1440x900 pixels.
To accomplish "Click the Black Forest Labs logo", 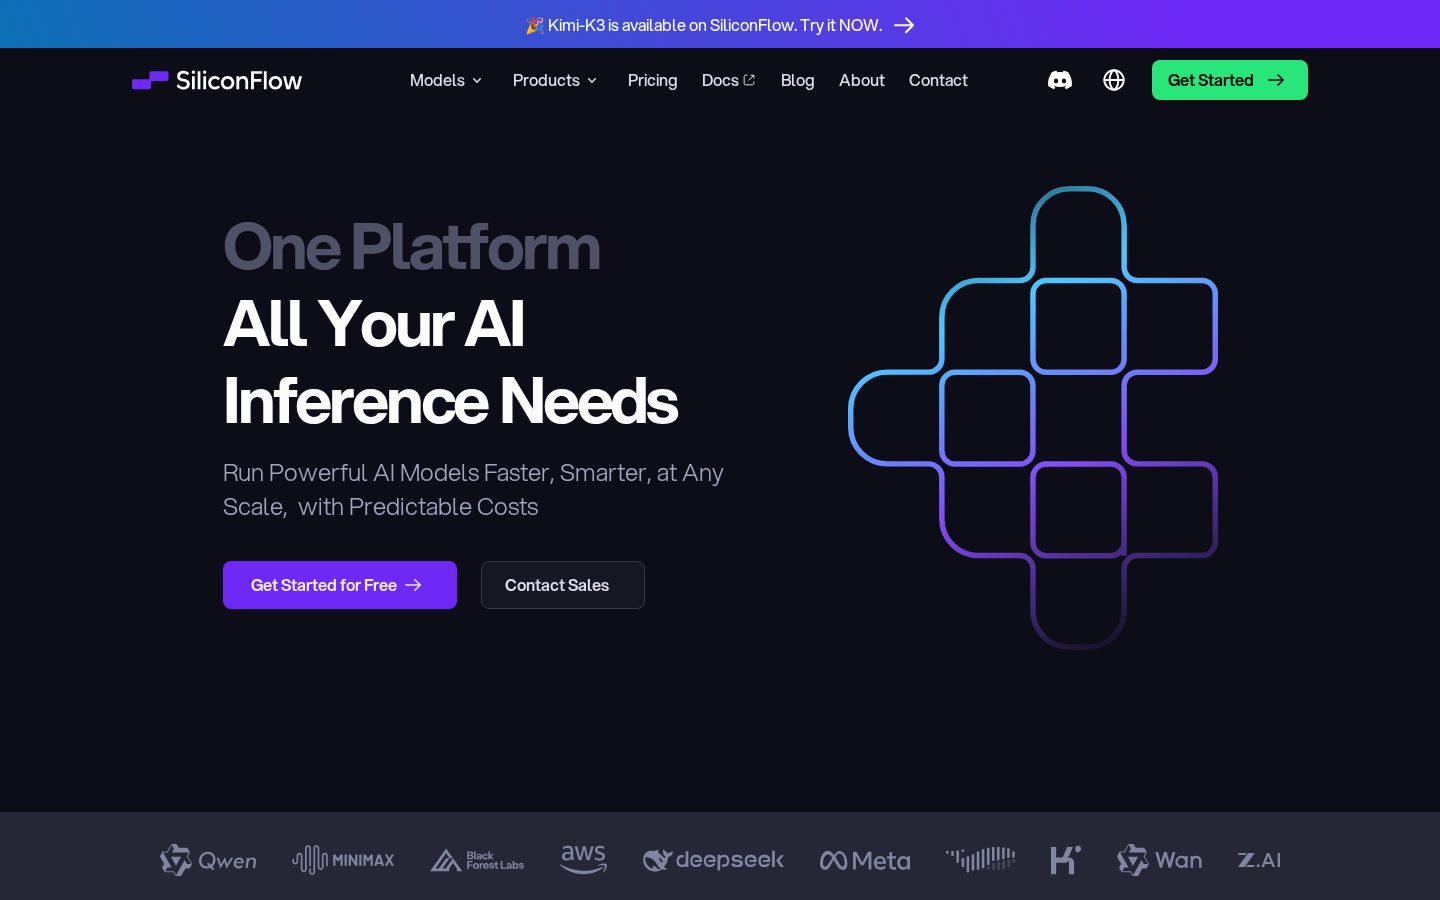I will click(477, 860).
